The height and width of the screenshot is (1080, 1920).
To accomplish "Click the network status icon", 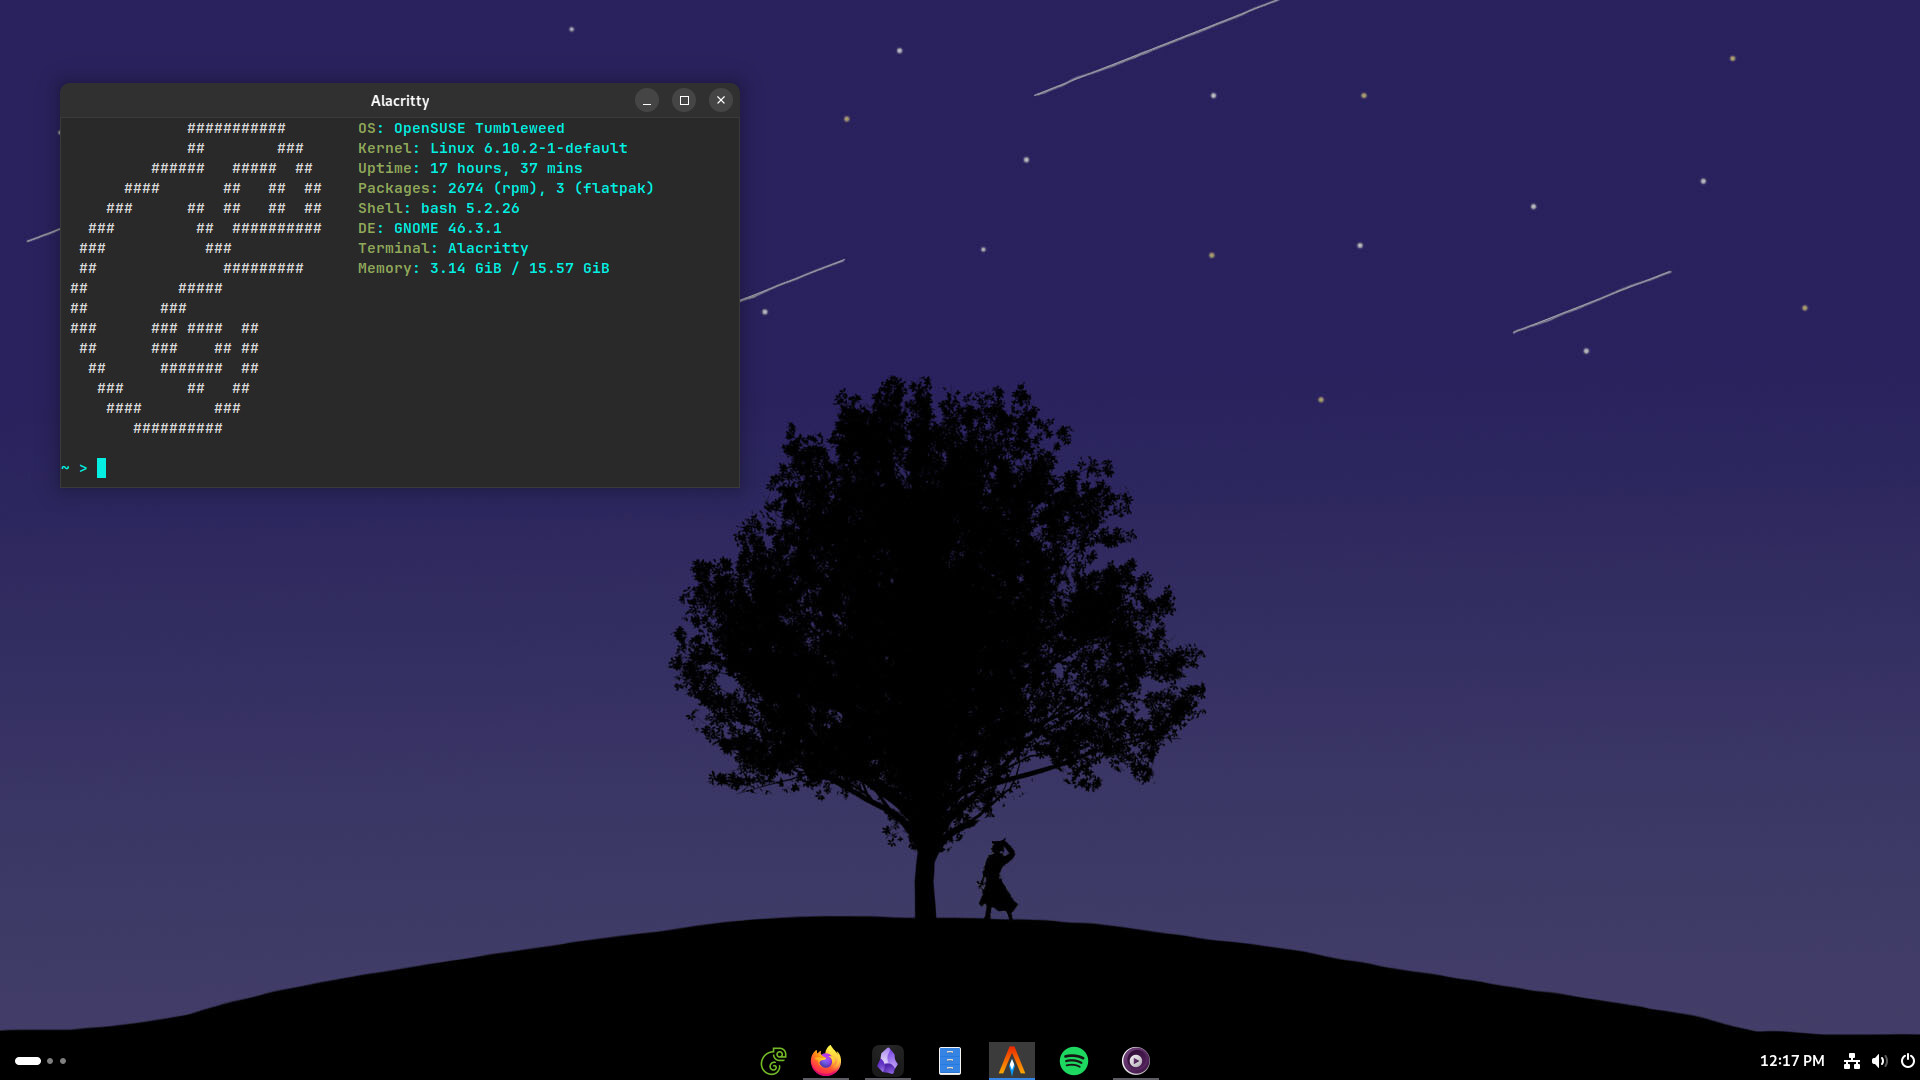I will coord(1852,1061).
